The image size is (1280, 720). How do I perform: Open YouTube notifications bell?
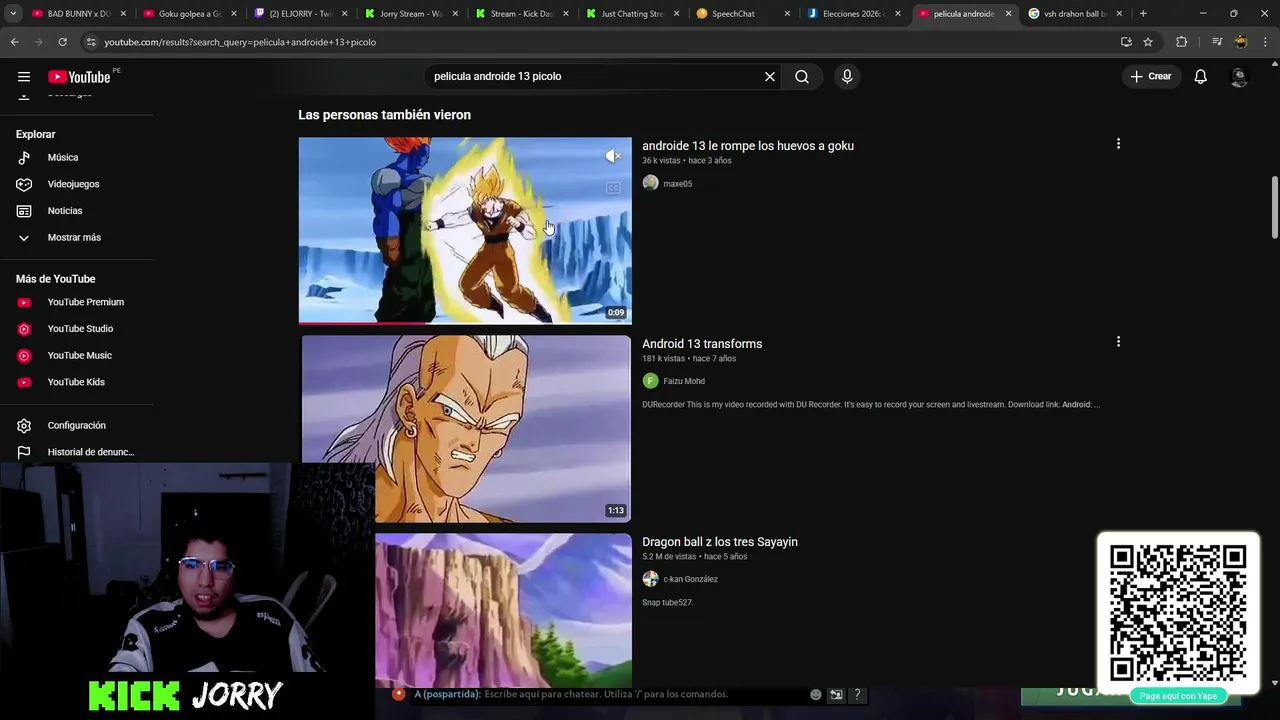pyautogui.click(x=1200, y=76)
